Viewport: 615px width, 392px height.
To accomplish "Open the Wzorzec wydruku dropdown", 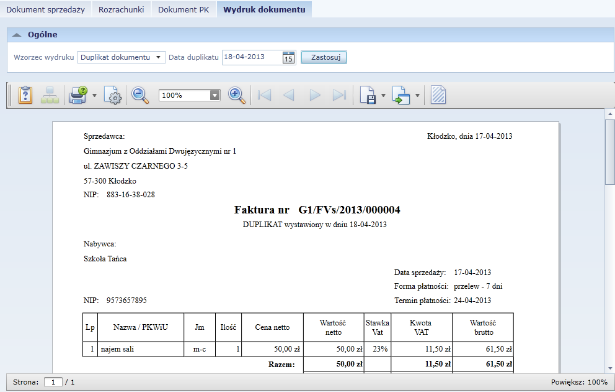I will (x=121, y=57).
